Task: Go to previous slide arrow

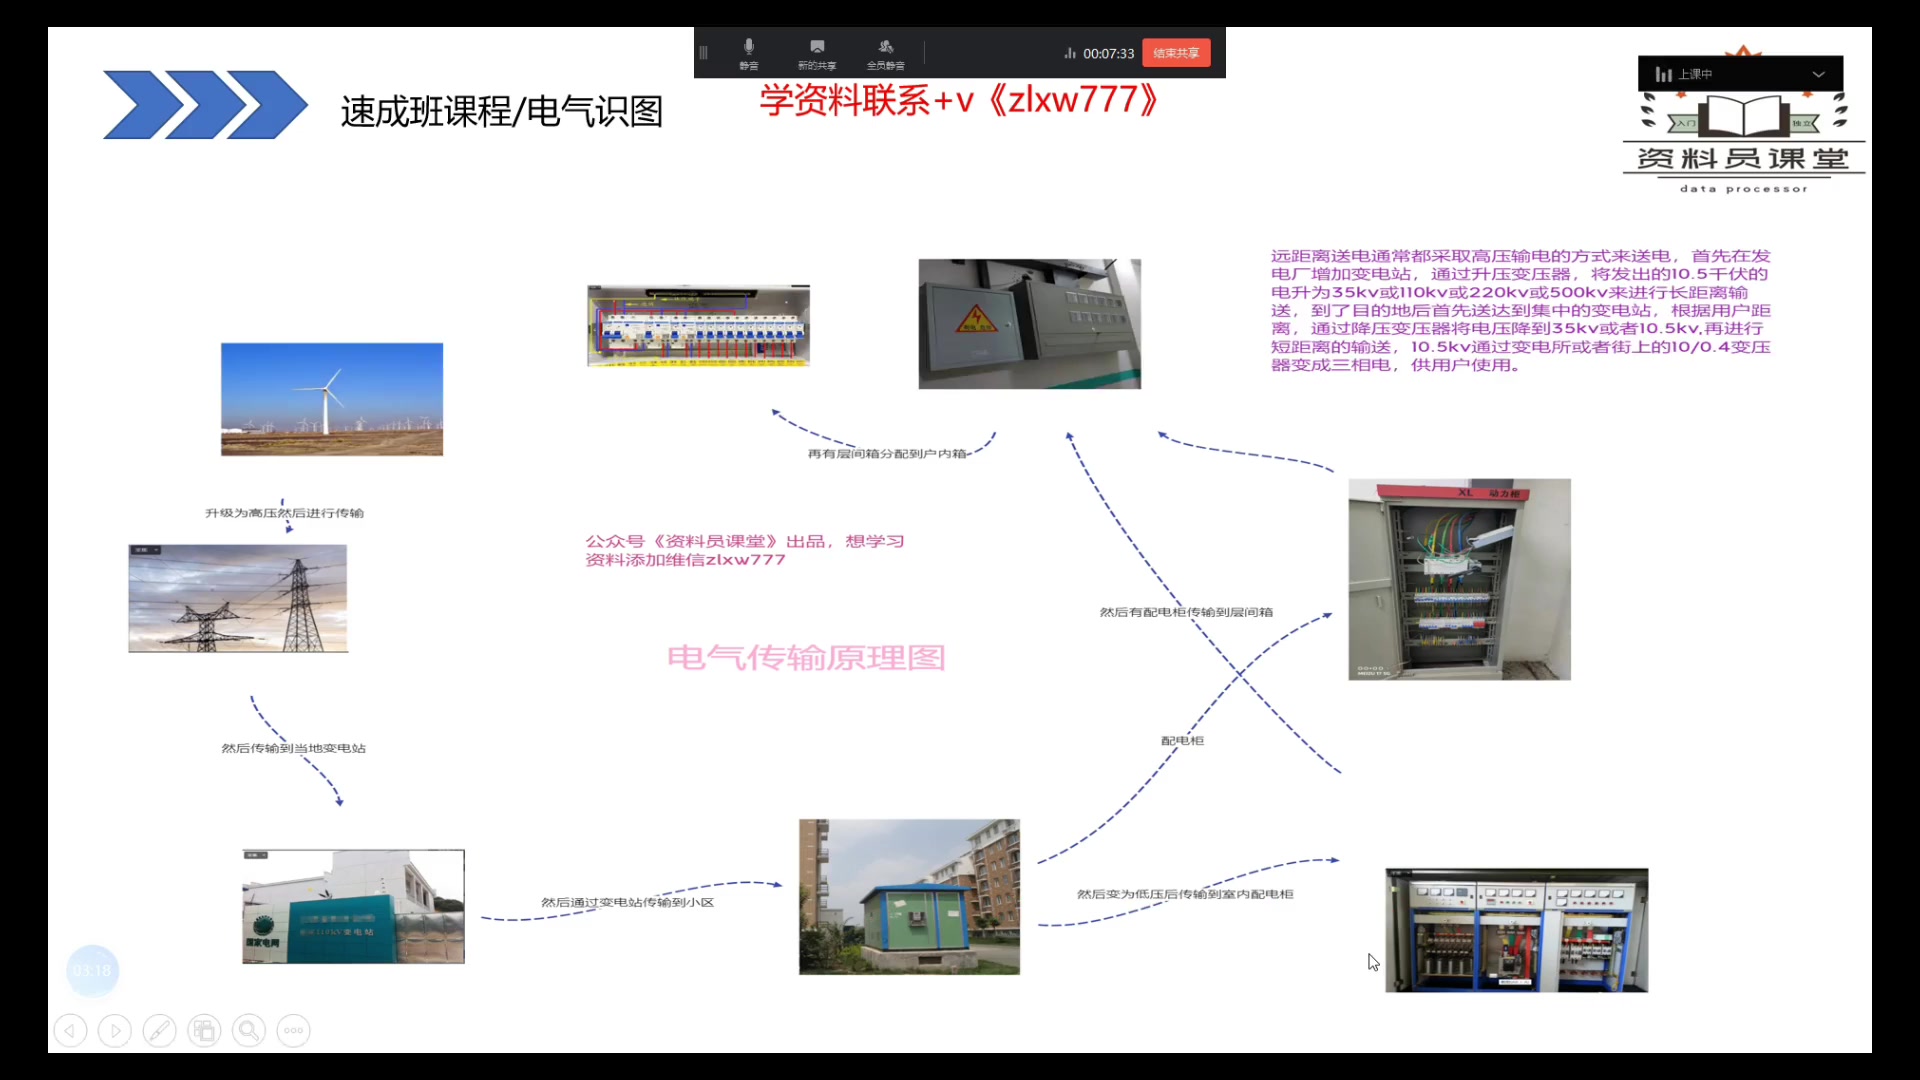Action: [70, 1030]
